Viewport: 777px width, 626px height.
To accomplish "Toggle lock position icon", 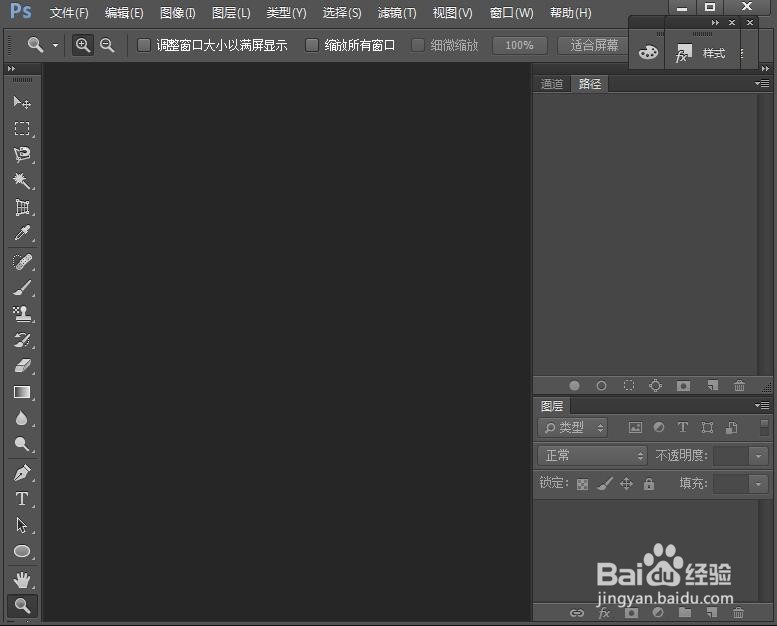I will pyautogui.click(x=626, y=483).
